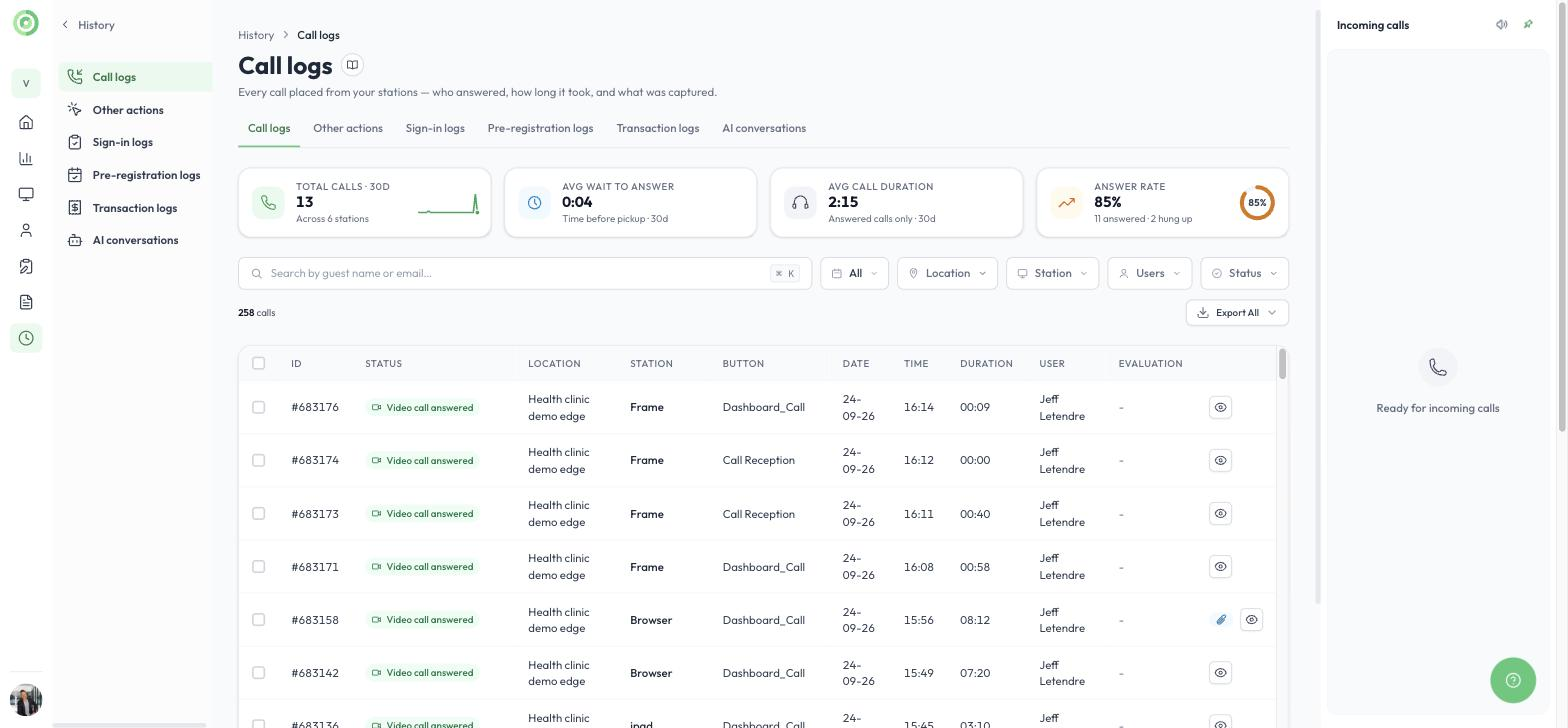Click the call logs table scrollbar
This screenshot has height=728, width=1568.
click(1282, 364)
